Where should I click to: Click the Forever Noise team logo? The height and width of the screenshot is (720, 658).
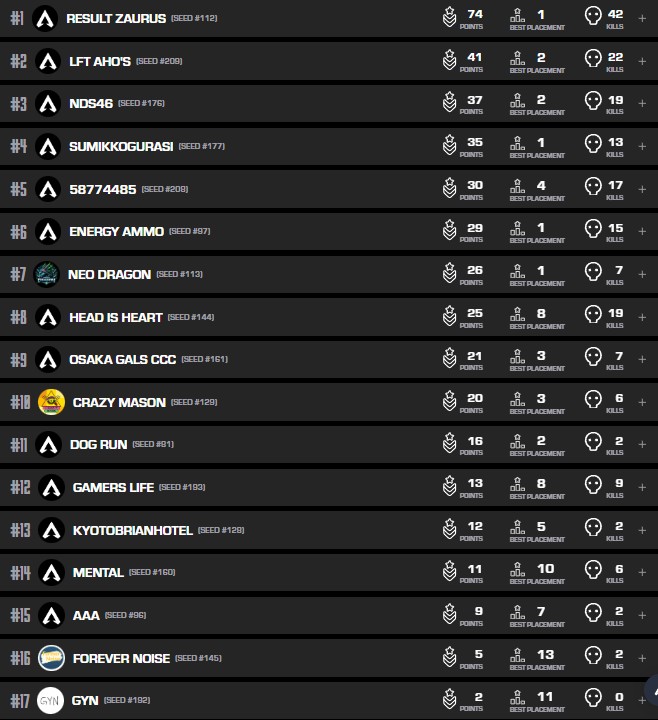point(51,658)
